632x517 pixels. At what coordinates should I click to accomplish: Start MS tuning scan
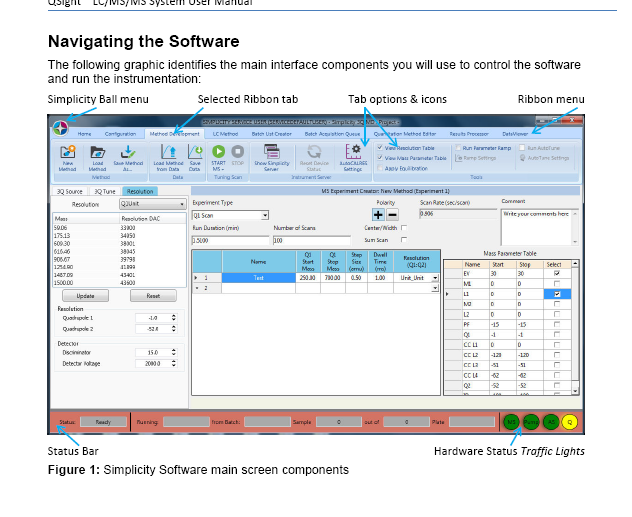pyautogui.click(x=219, y=152)
